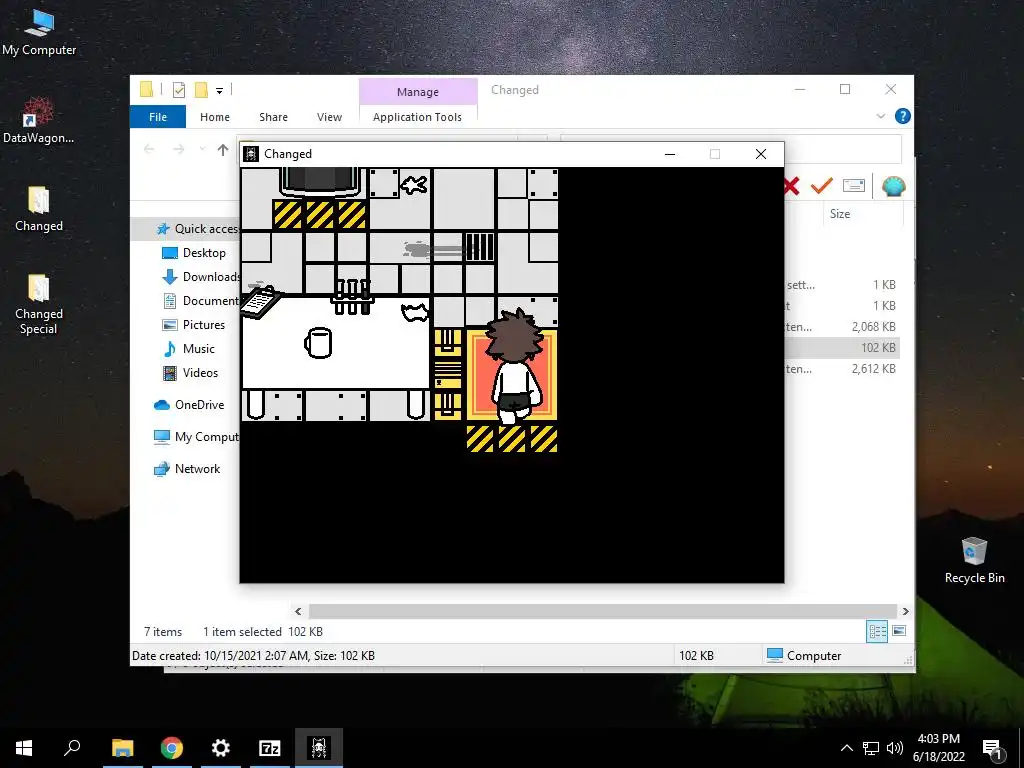This screenshot has width=1024, height=768.
Task: Select the settings file row with 1 KB
Action: point(841,285)
